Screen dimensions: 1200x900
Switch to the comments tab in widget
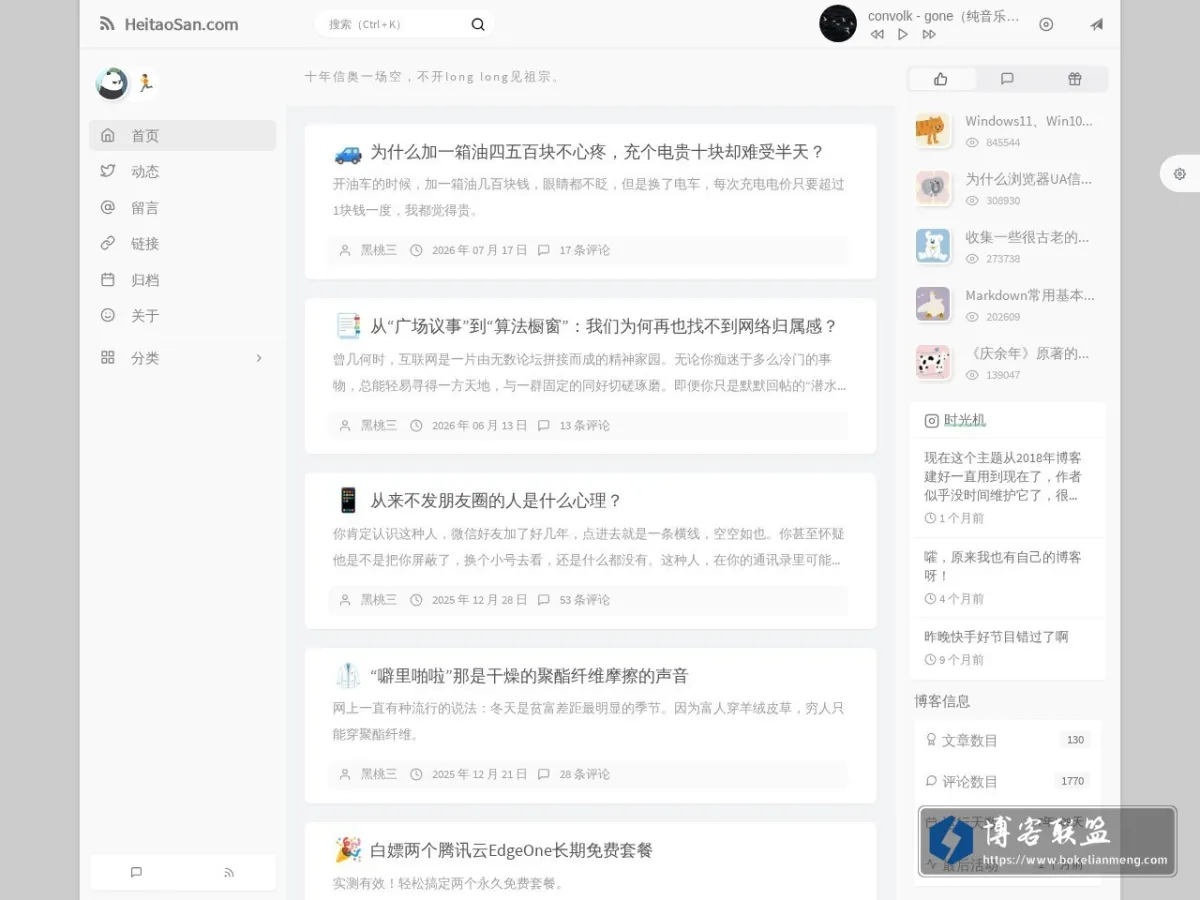coord(1007,79)
